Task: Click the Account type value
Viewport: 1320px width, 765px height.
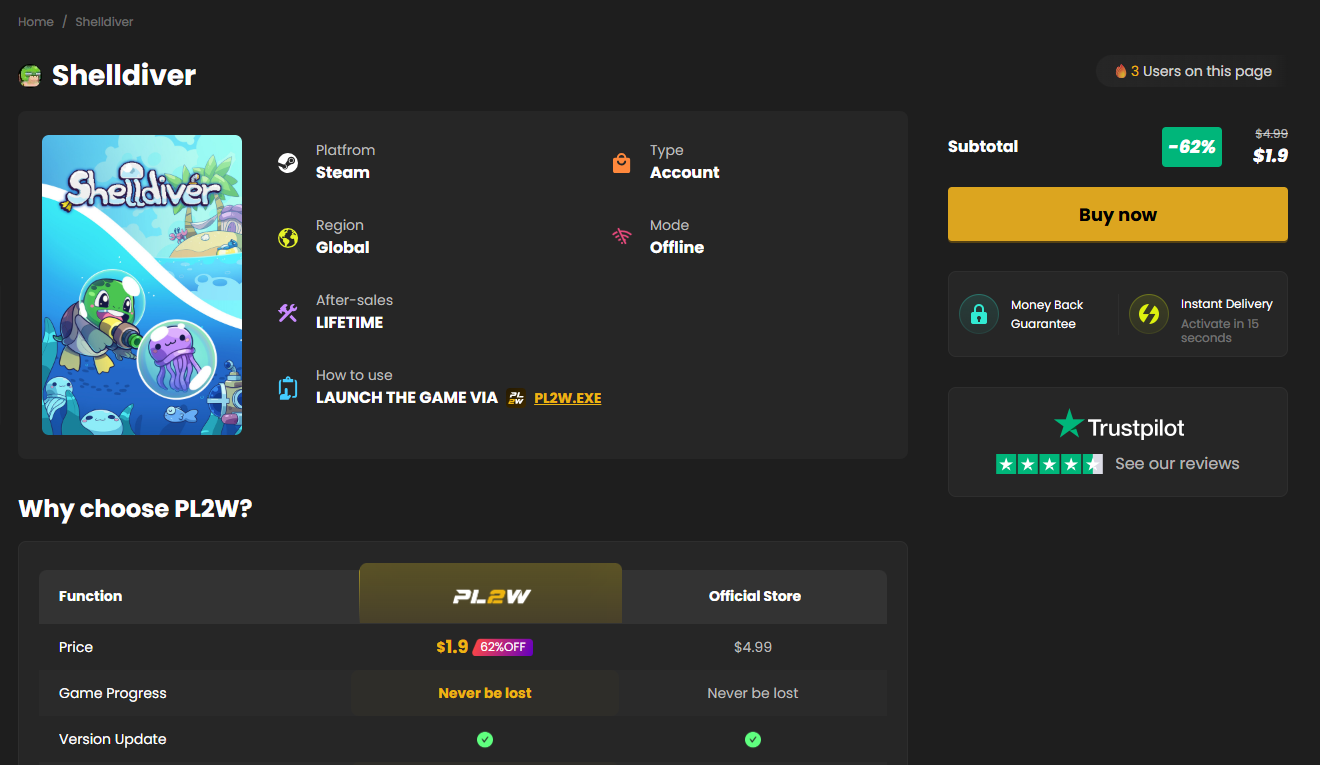Action: pyautogui.click(x=685, y=172)
